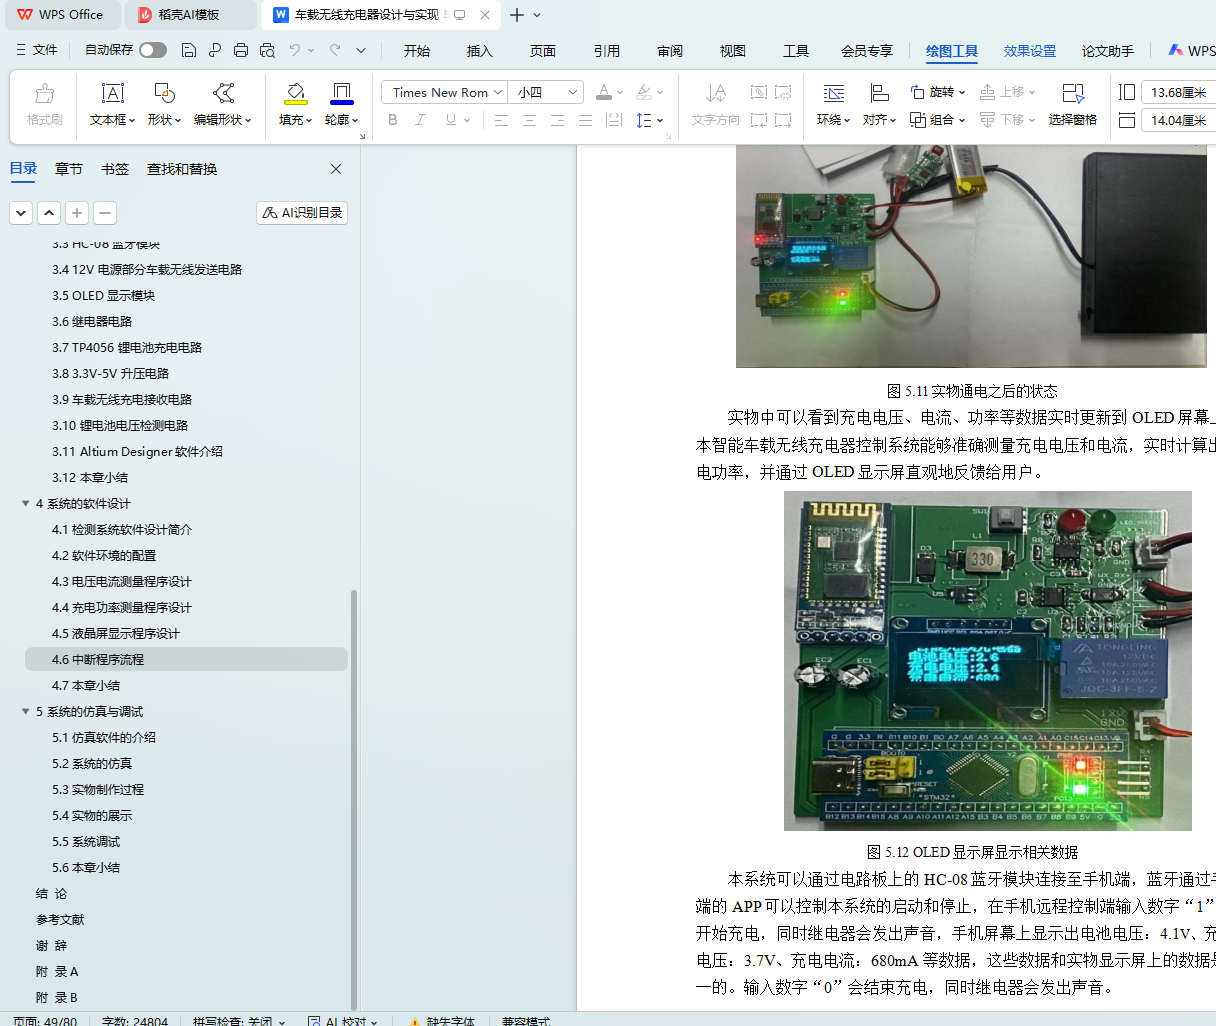Click the AI识别目录 button
The image size is (1216, 1026).
point(302,212)
